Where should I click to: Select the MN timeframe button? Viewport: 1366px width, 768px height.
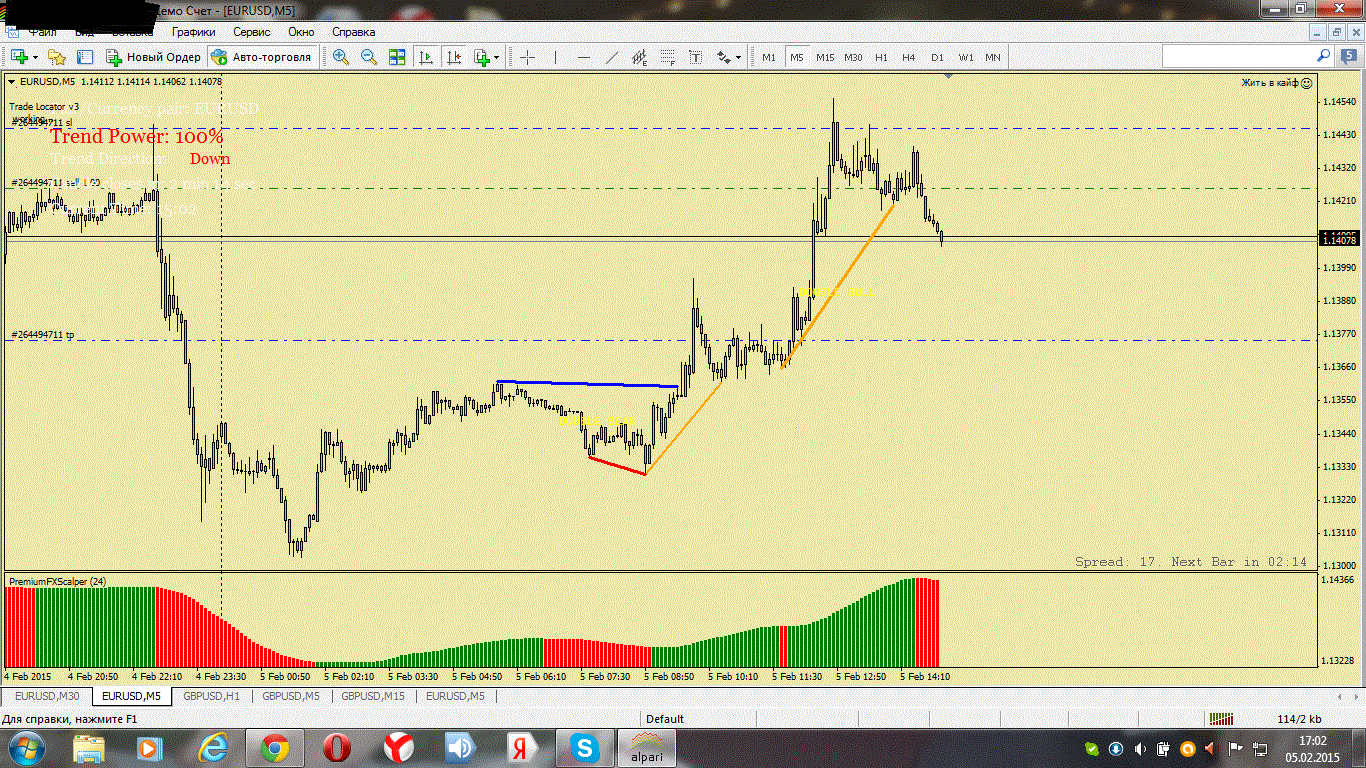click(x=993, y=57)
